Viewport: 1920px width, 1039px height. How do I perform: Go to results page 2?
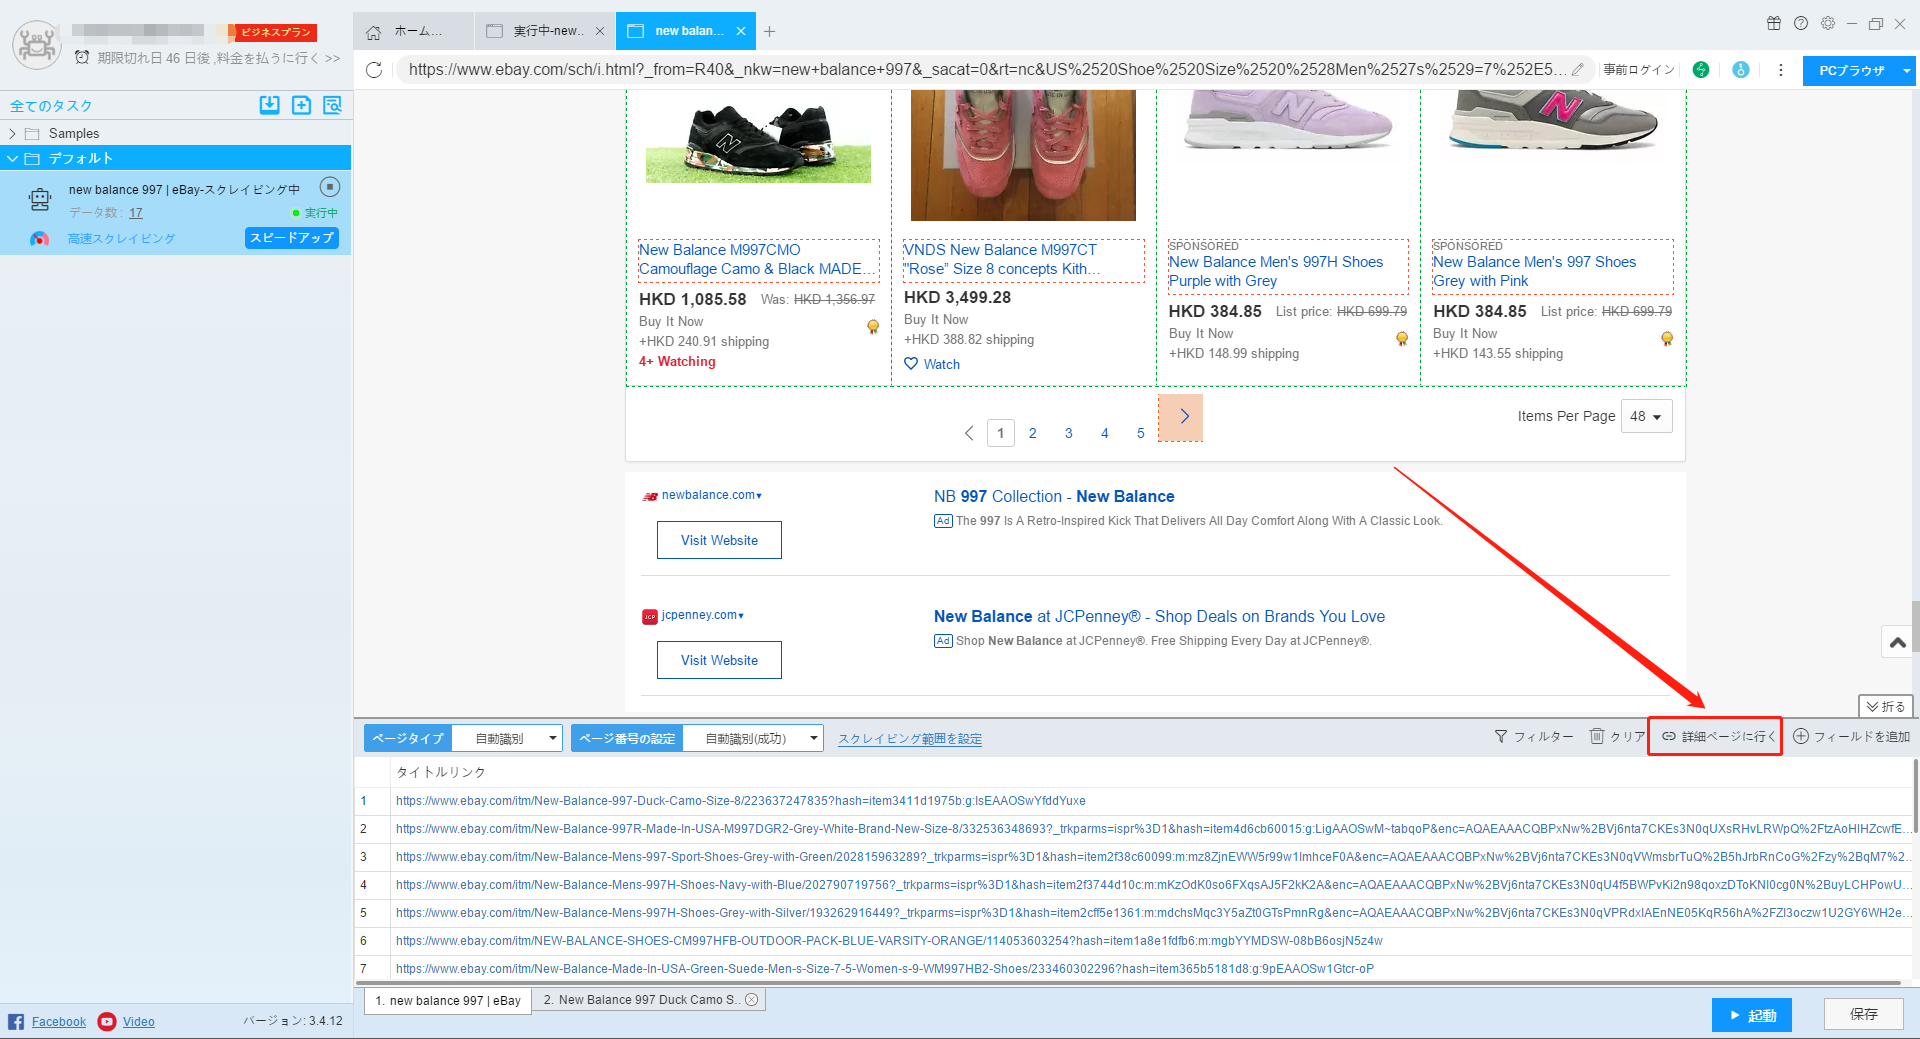coord(1033,433)
